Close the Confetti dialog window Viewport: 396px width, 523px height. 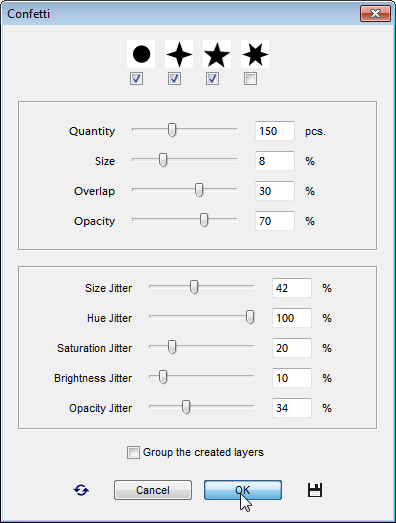(375, 14)
